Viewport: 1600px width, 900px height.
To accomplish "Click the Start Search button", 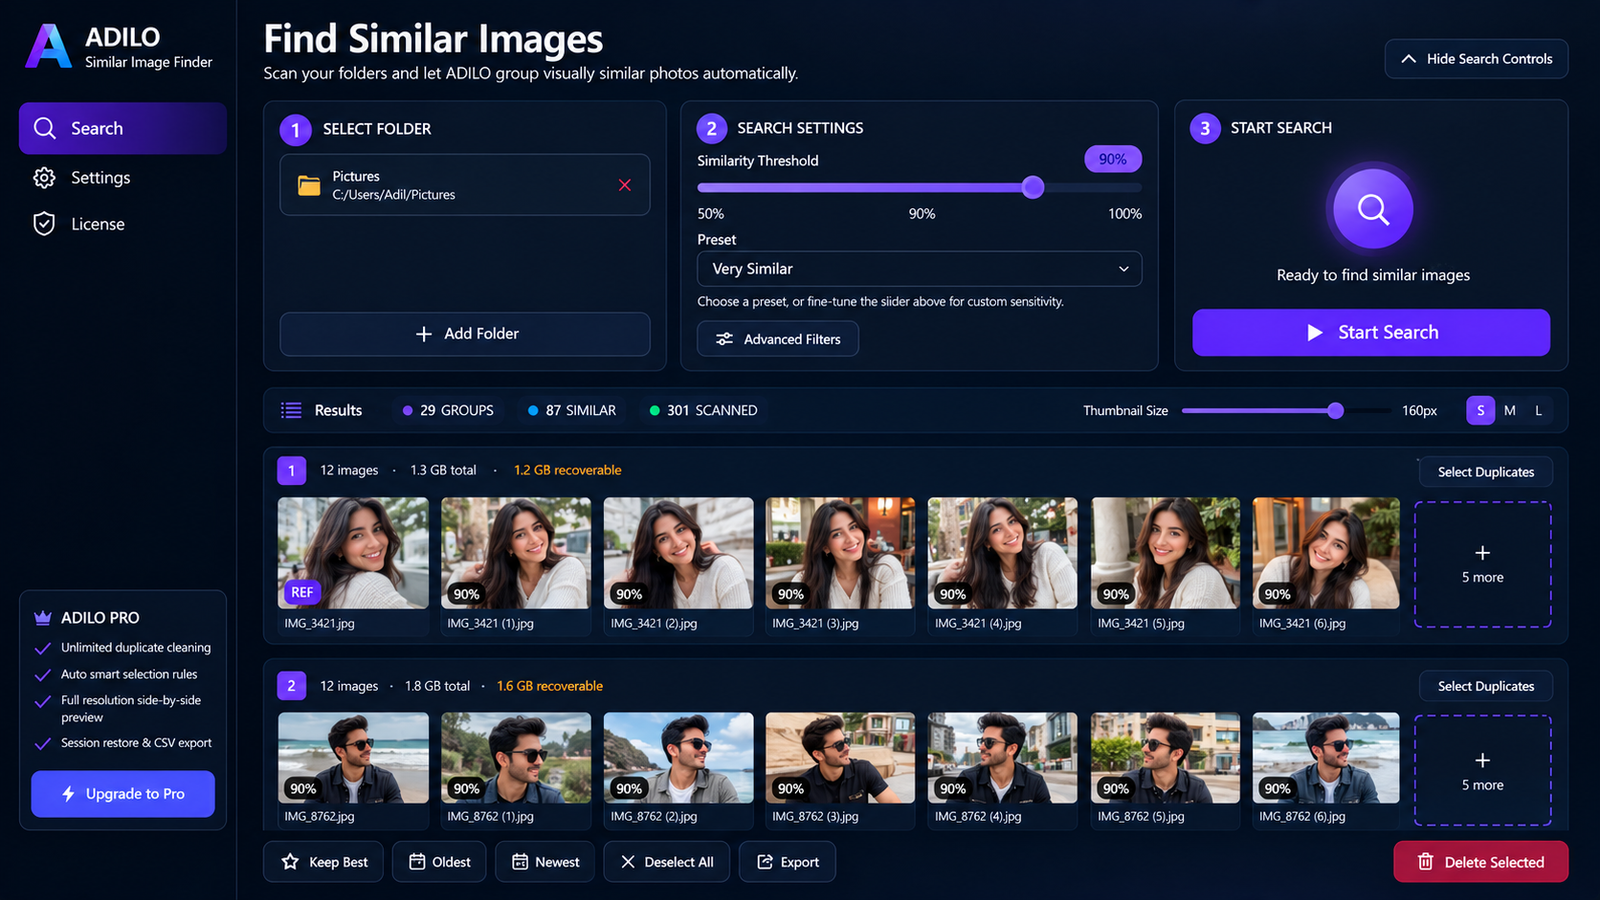I will (x=1371, y=332).
